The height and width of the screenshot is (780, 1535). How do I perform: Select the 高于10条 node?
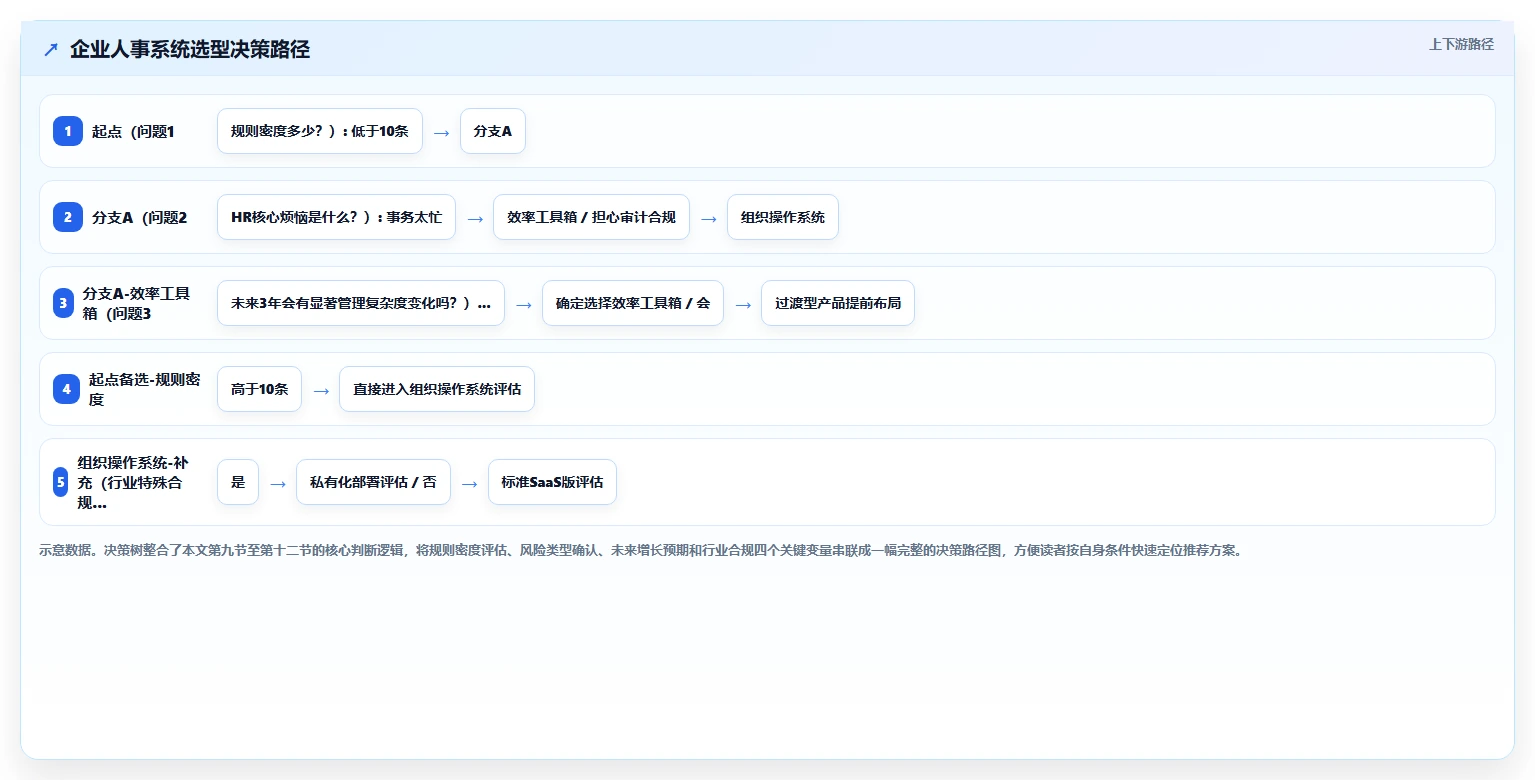tap(259, 389)
